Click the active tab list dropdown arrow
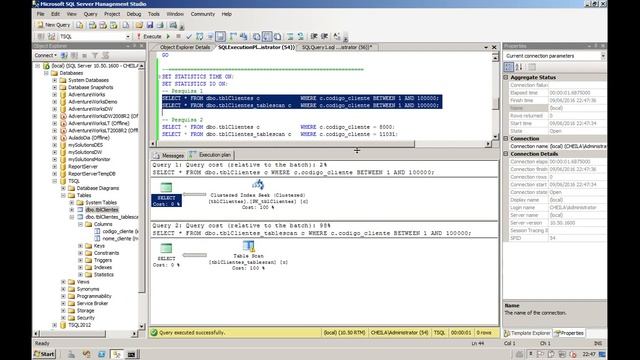Viewport: 640px width, 360px height. tap(486, 47)
